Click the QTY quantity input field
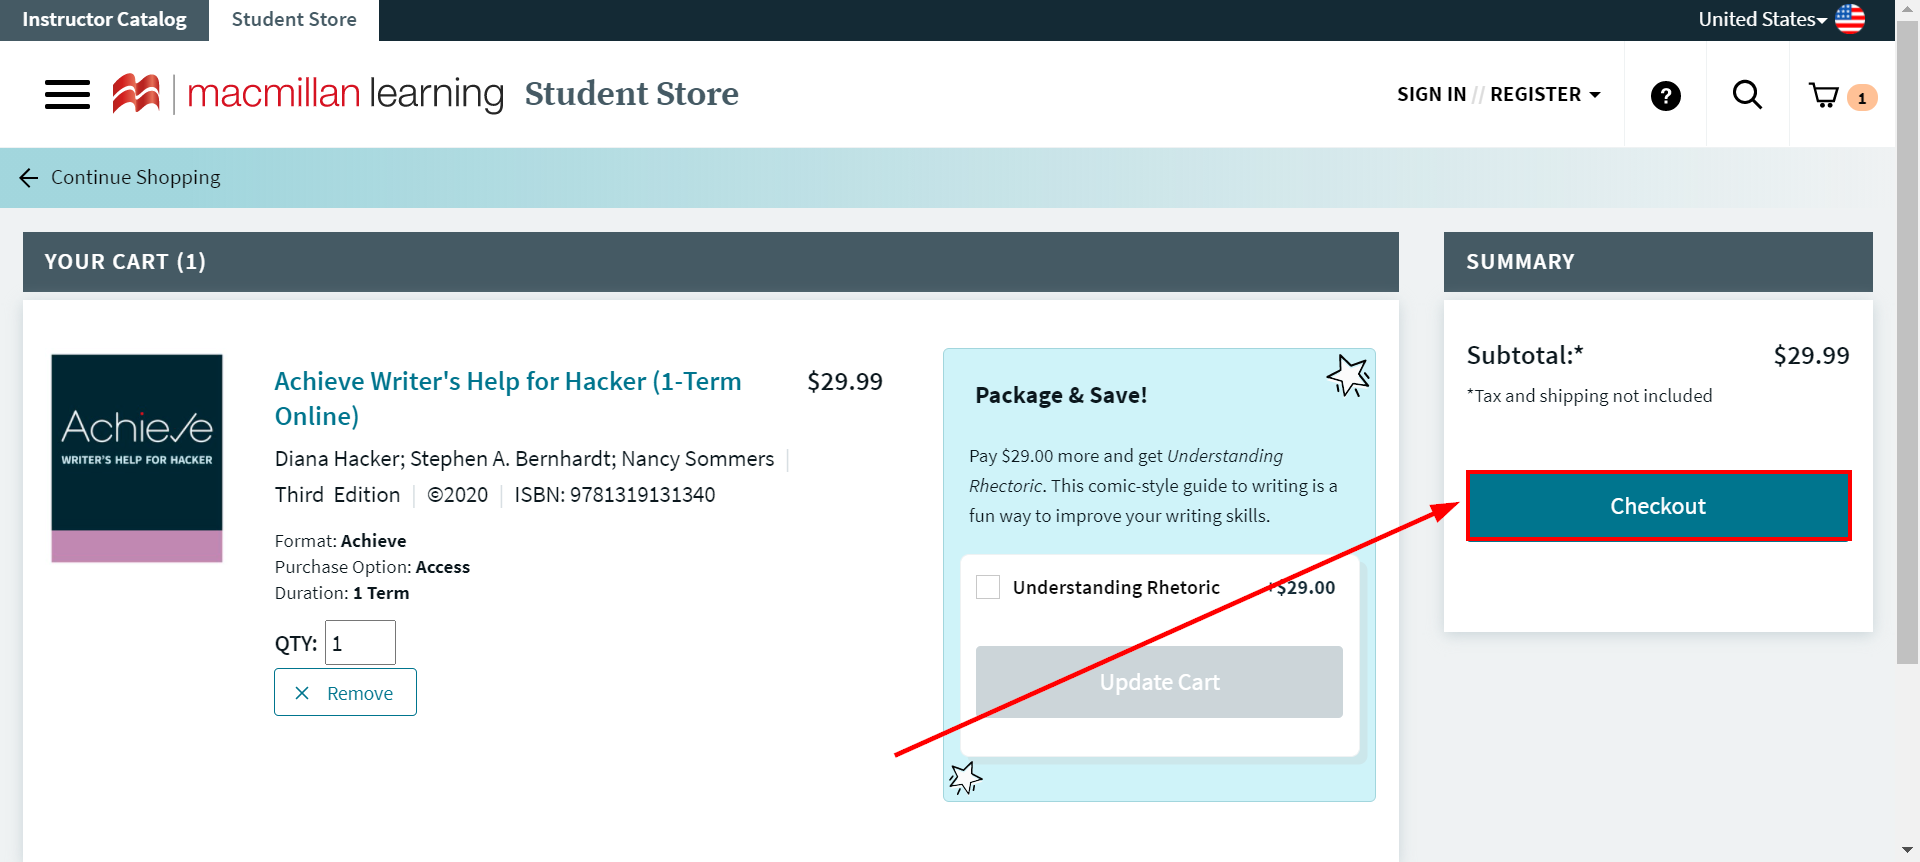Image resolution: width=1920 pixels, height=862 pixels. click(x=359, y=642)
